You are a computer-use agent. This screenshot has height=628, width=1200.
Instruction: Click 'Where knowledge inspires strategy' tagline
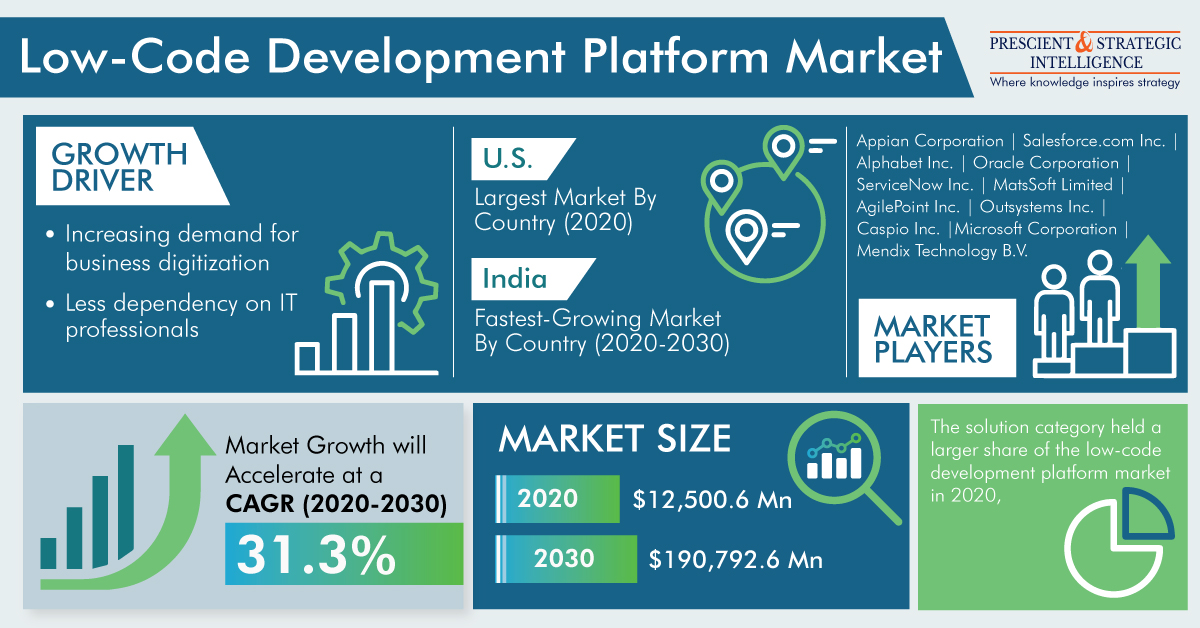(x=1084, y=82)
